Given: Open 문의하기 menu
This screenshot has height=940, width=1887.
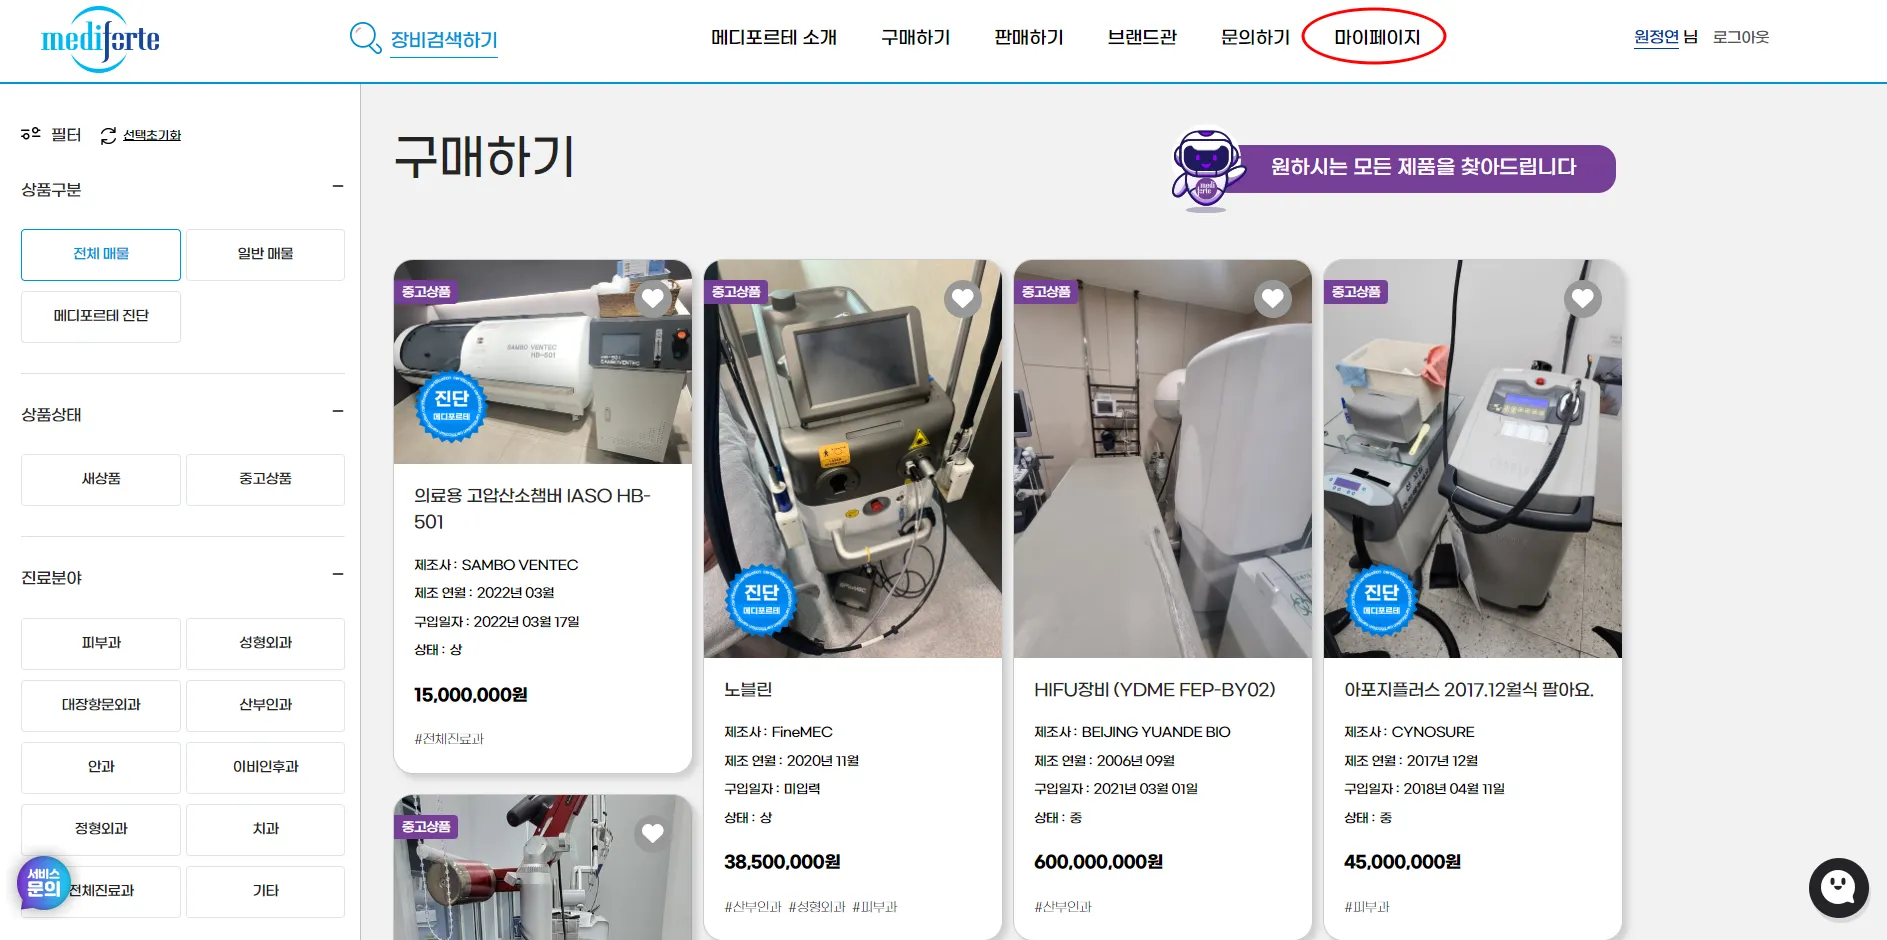Looking at the screenshot, I should coord(1255,38).
